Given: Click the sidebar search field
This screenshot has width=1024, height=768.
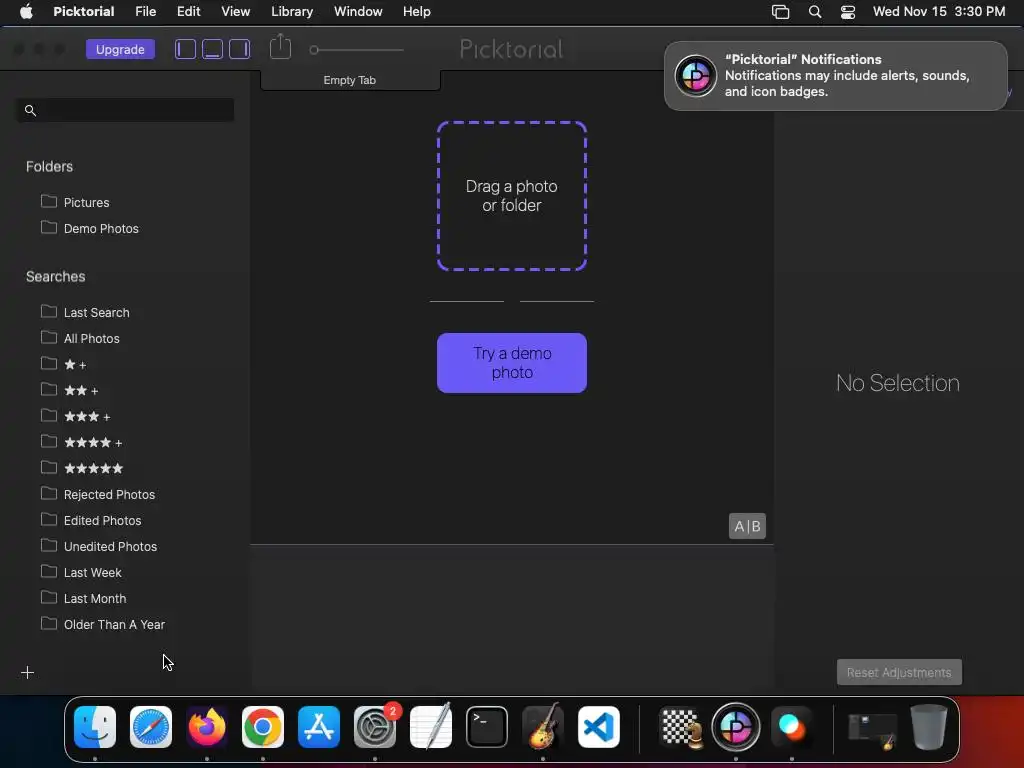Looking at the screenshot, I should point(125,110).
